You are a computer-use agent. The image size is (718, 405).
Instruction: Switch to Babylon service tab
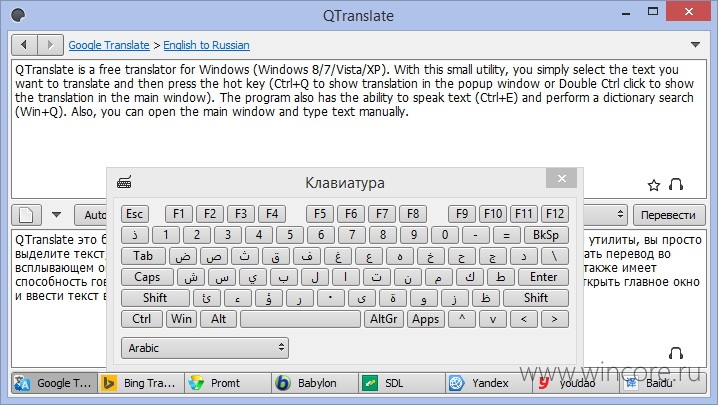315,383
